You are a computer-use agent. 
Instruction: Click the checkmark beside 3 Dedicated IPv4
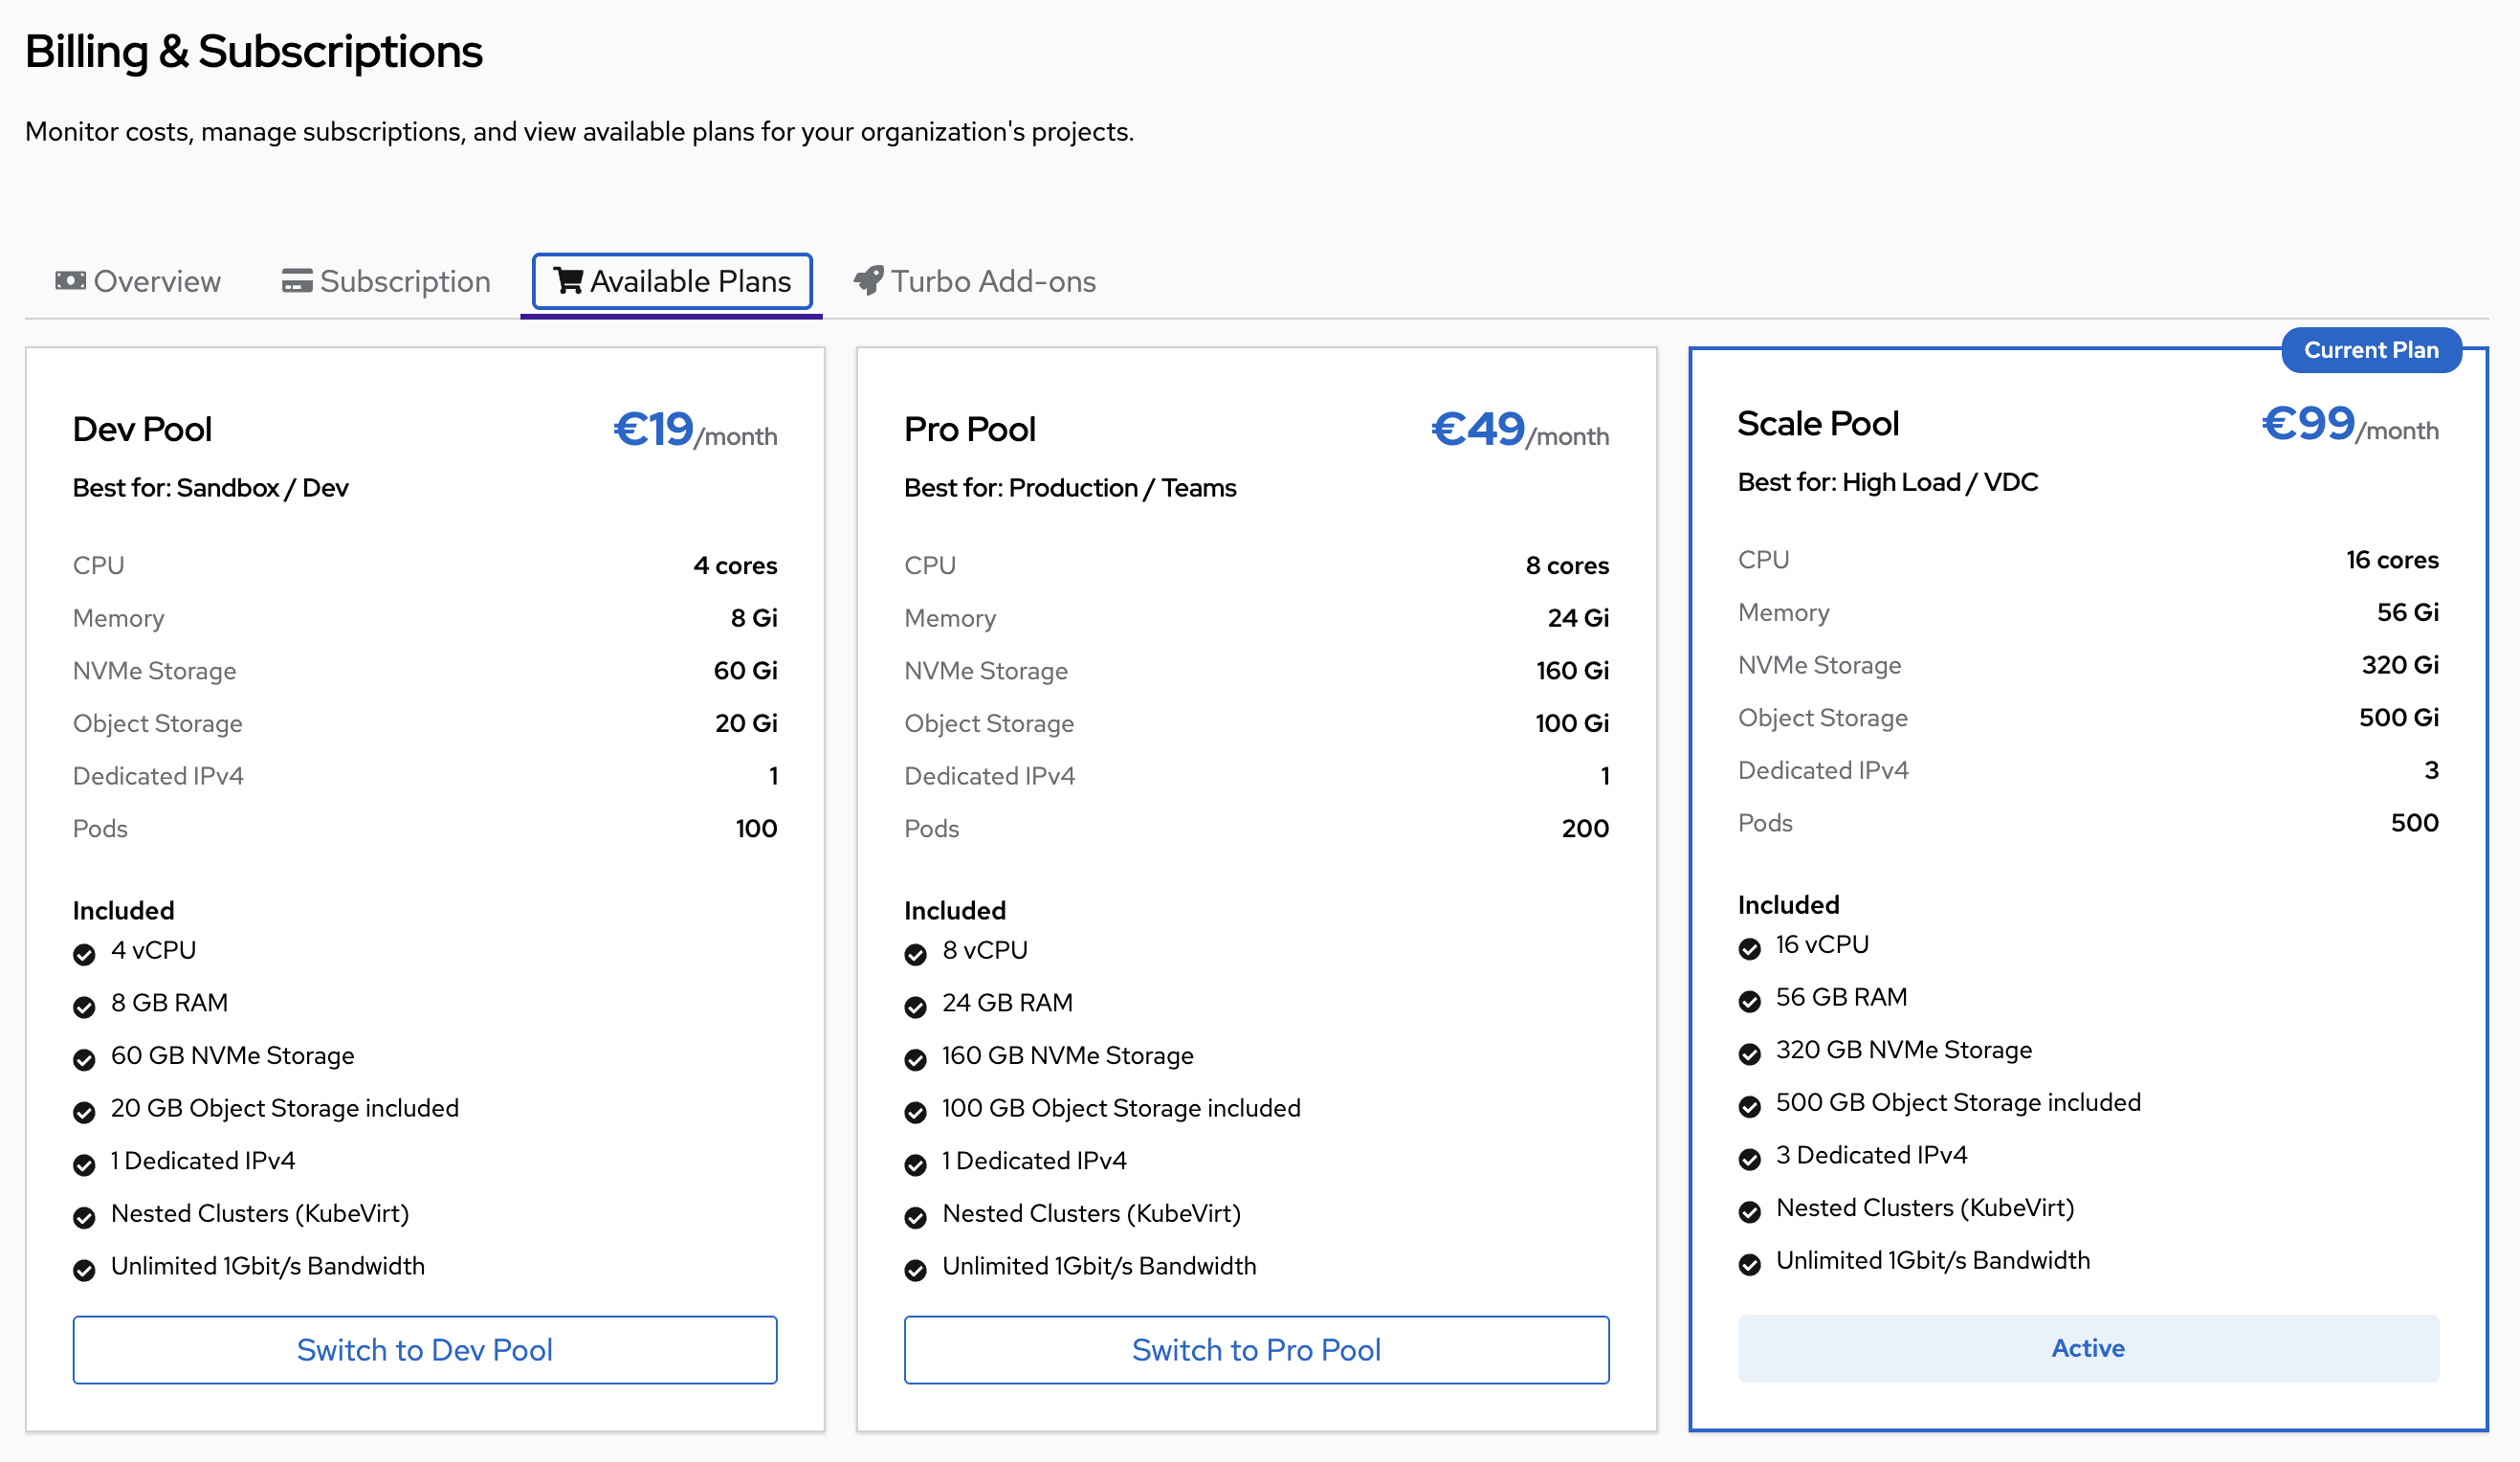[1749, 1159]
